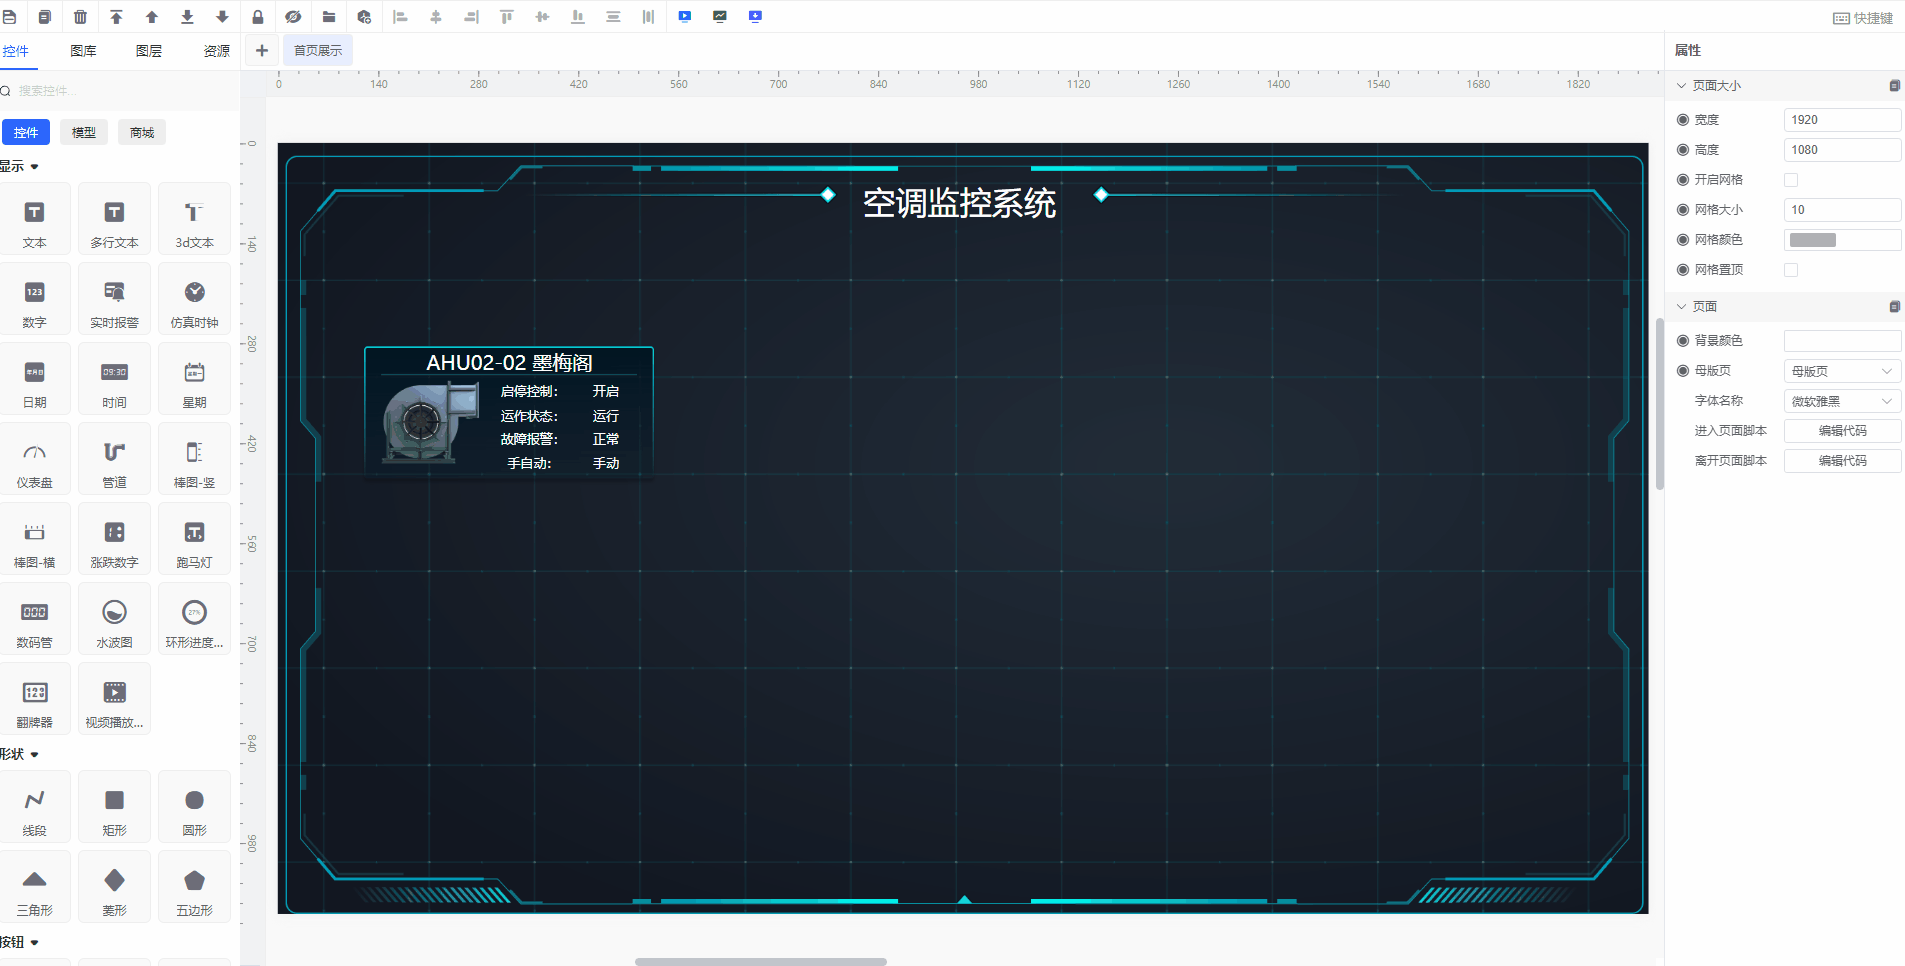Screen dimensions: 1905x966
Task: Open the 母版页 dropdown
Action: 1842,371
